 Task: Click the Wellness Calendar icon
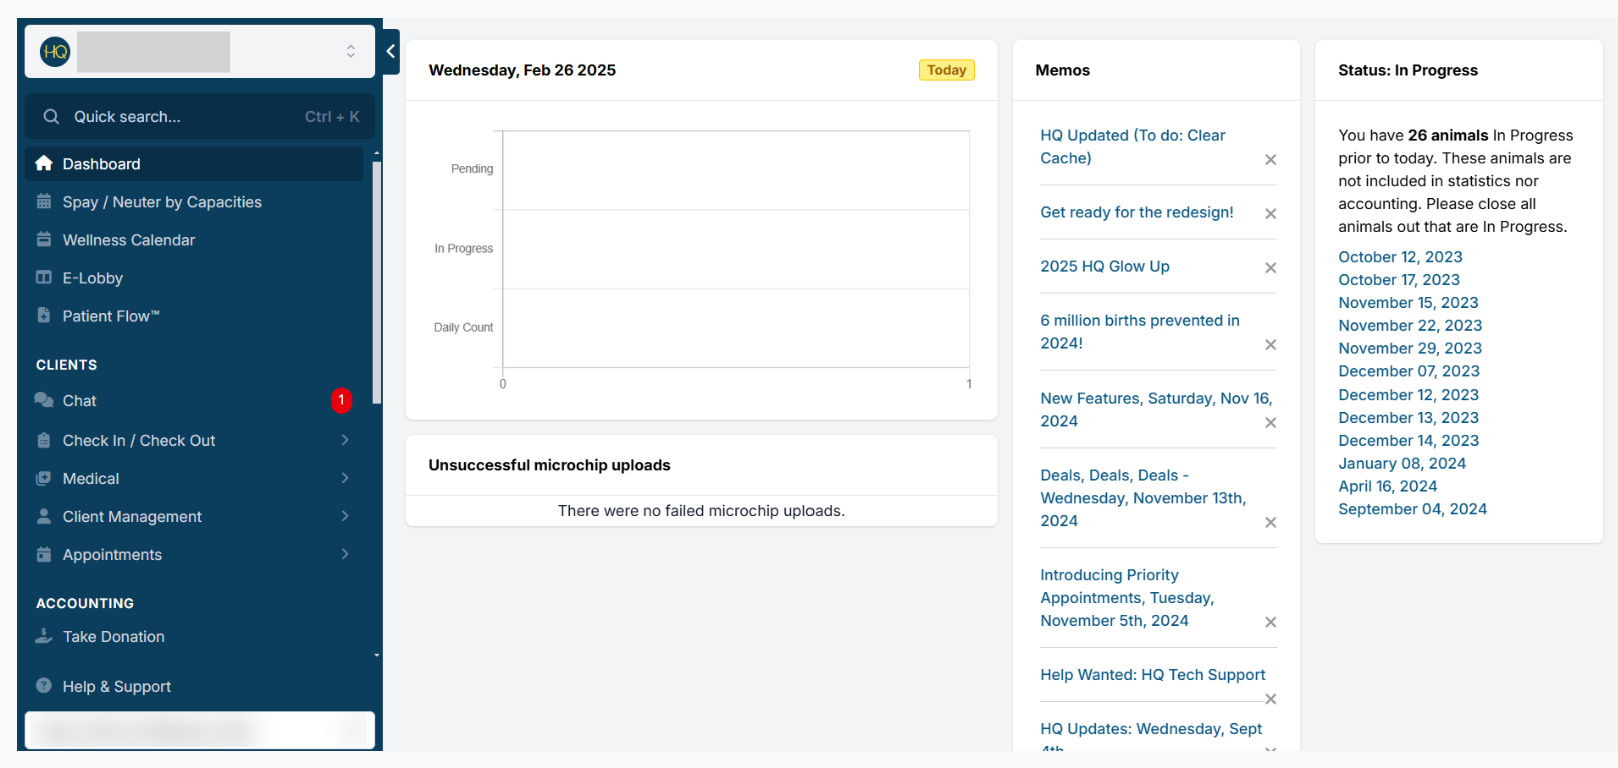(x=44, y=240)
